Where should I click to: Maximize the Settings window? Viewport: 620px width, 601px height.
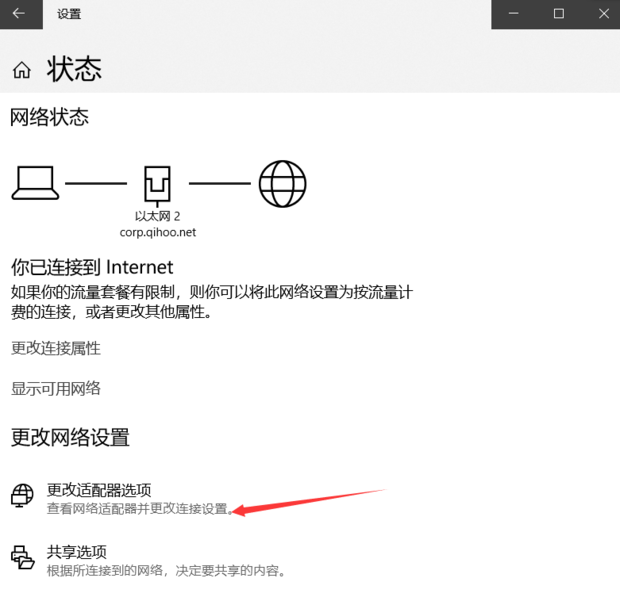[559, 14]
